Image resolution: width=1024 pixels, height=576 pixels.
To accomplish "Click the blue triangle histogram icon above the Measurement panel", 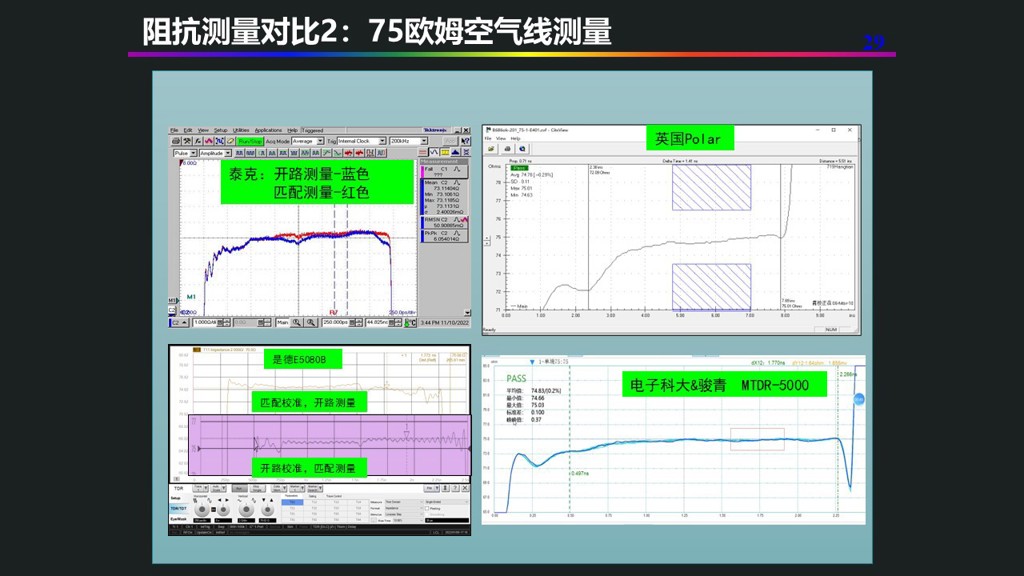I will pyautogui.click(x=455, y=153).
